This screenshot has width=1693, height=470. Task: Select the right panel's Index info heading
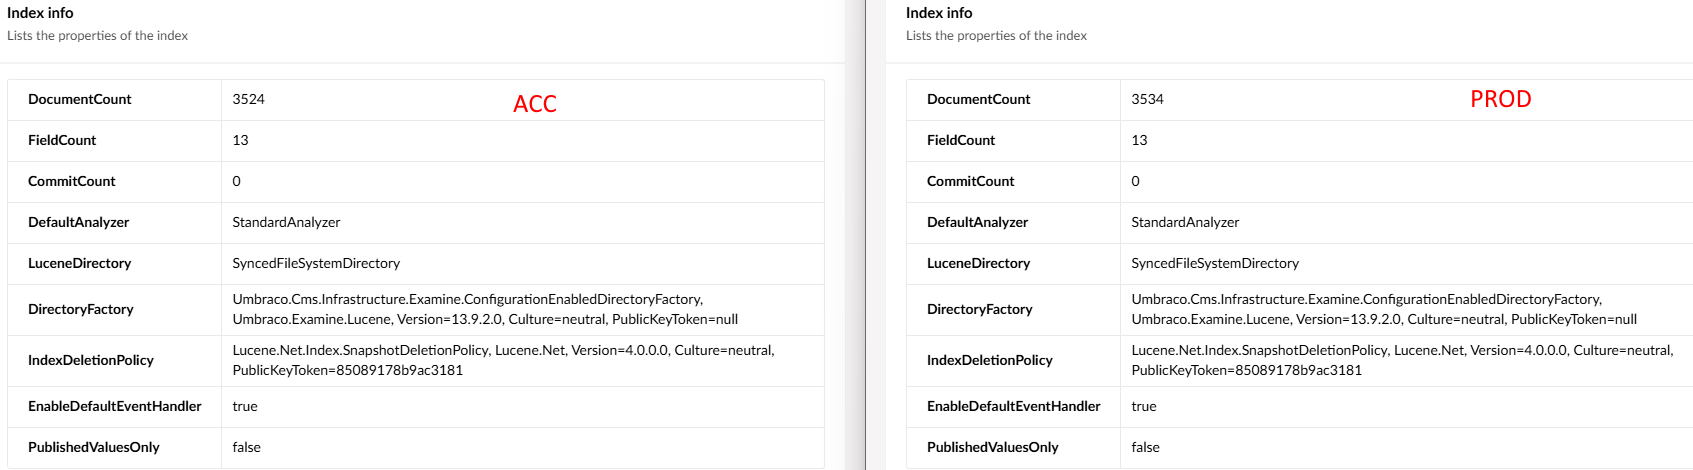coord(939,13)
